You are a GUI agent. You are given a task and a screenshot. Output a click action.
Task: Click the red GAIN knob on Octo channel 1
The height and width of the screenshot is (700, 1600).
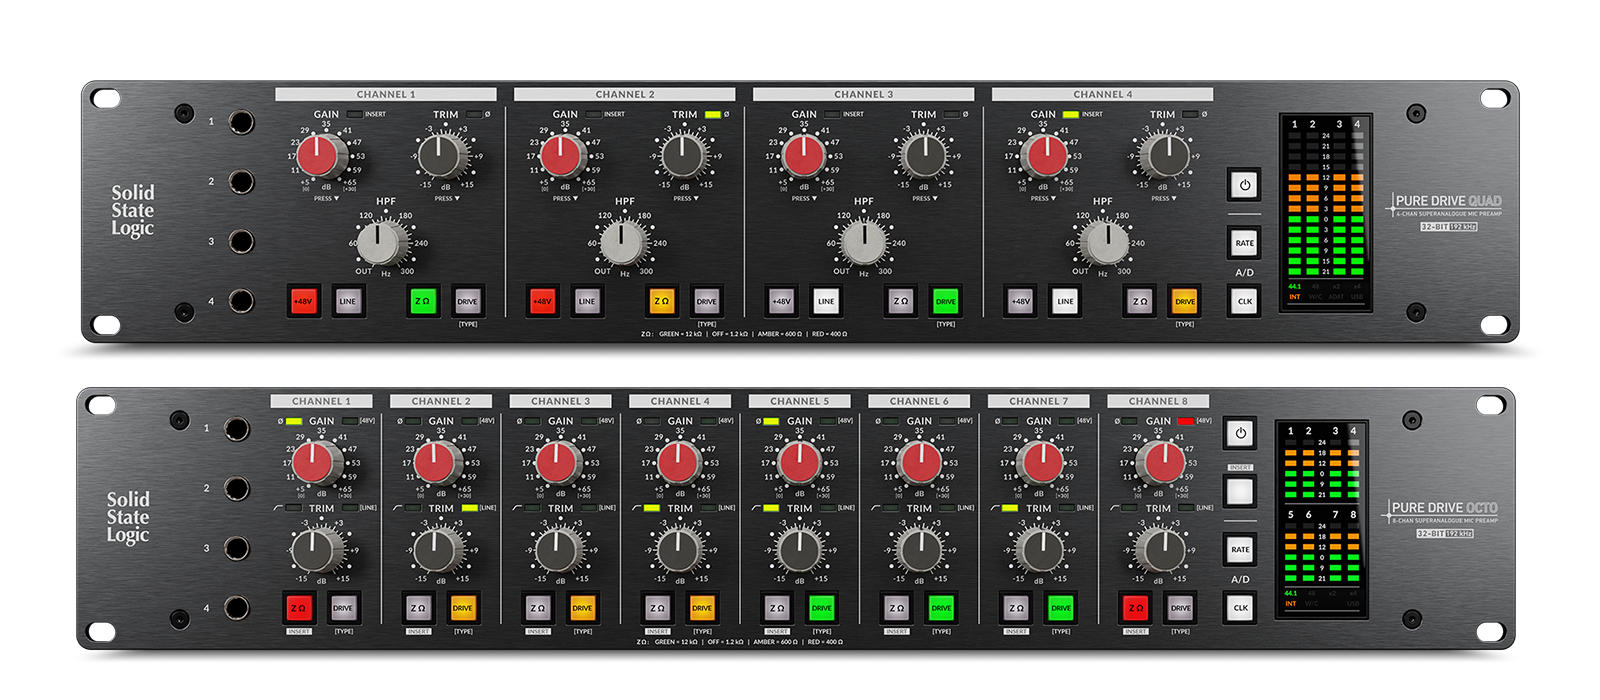coord(316,463)
